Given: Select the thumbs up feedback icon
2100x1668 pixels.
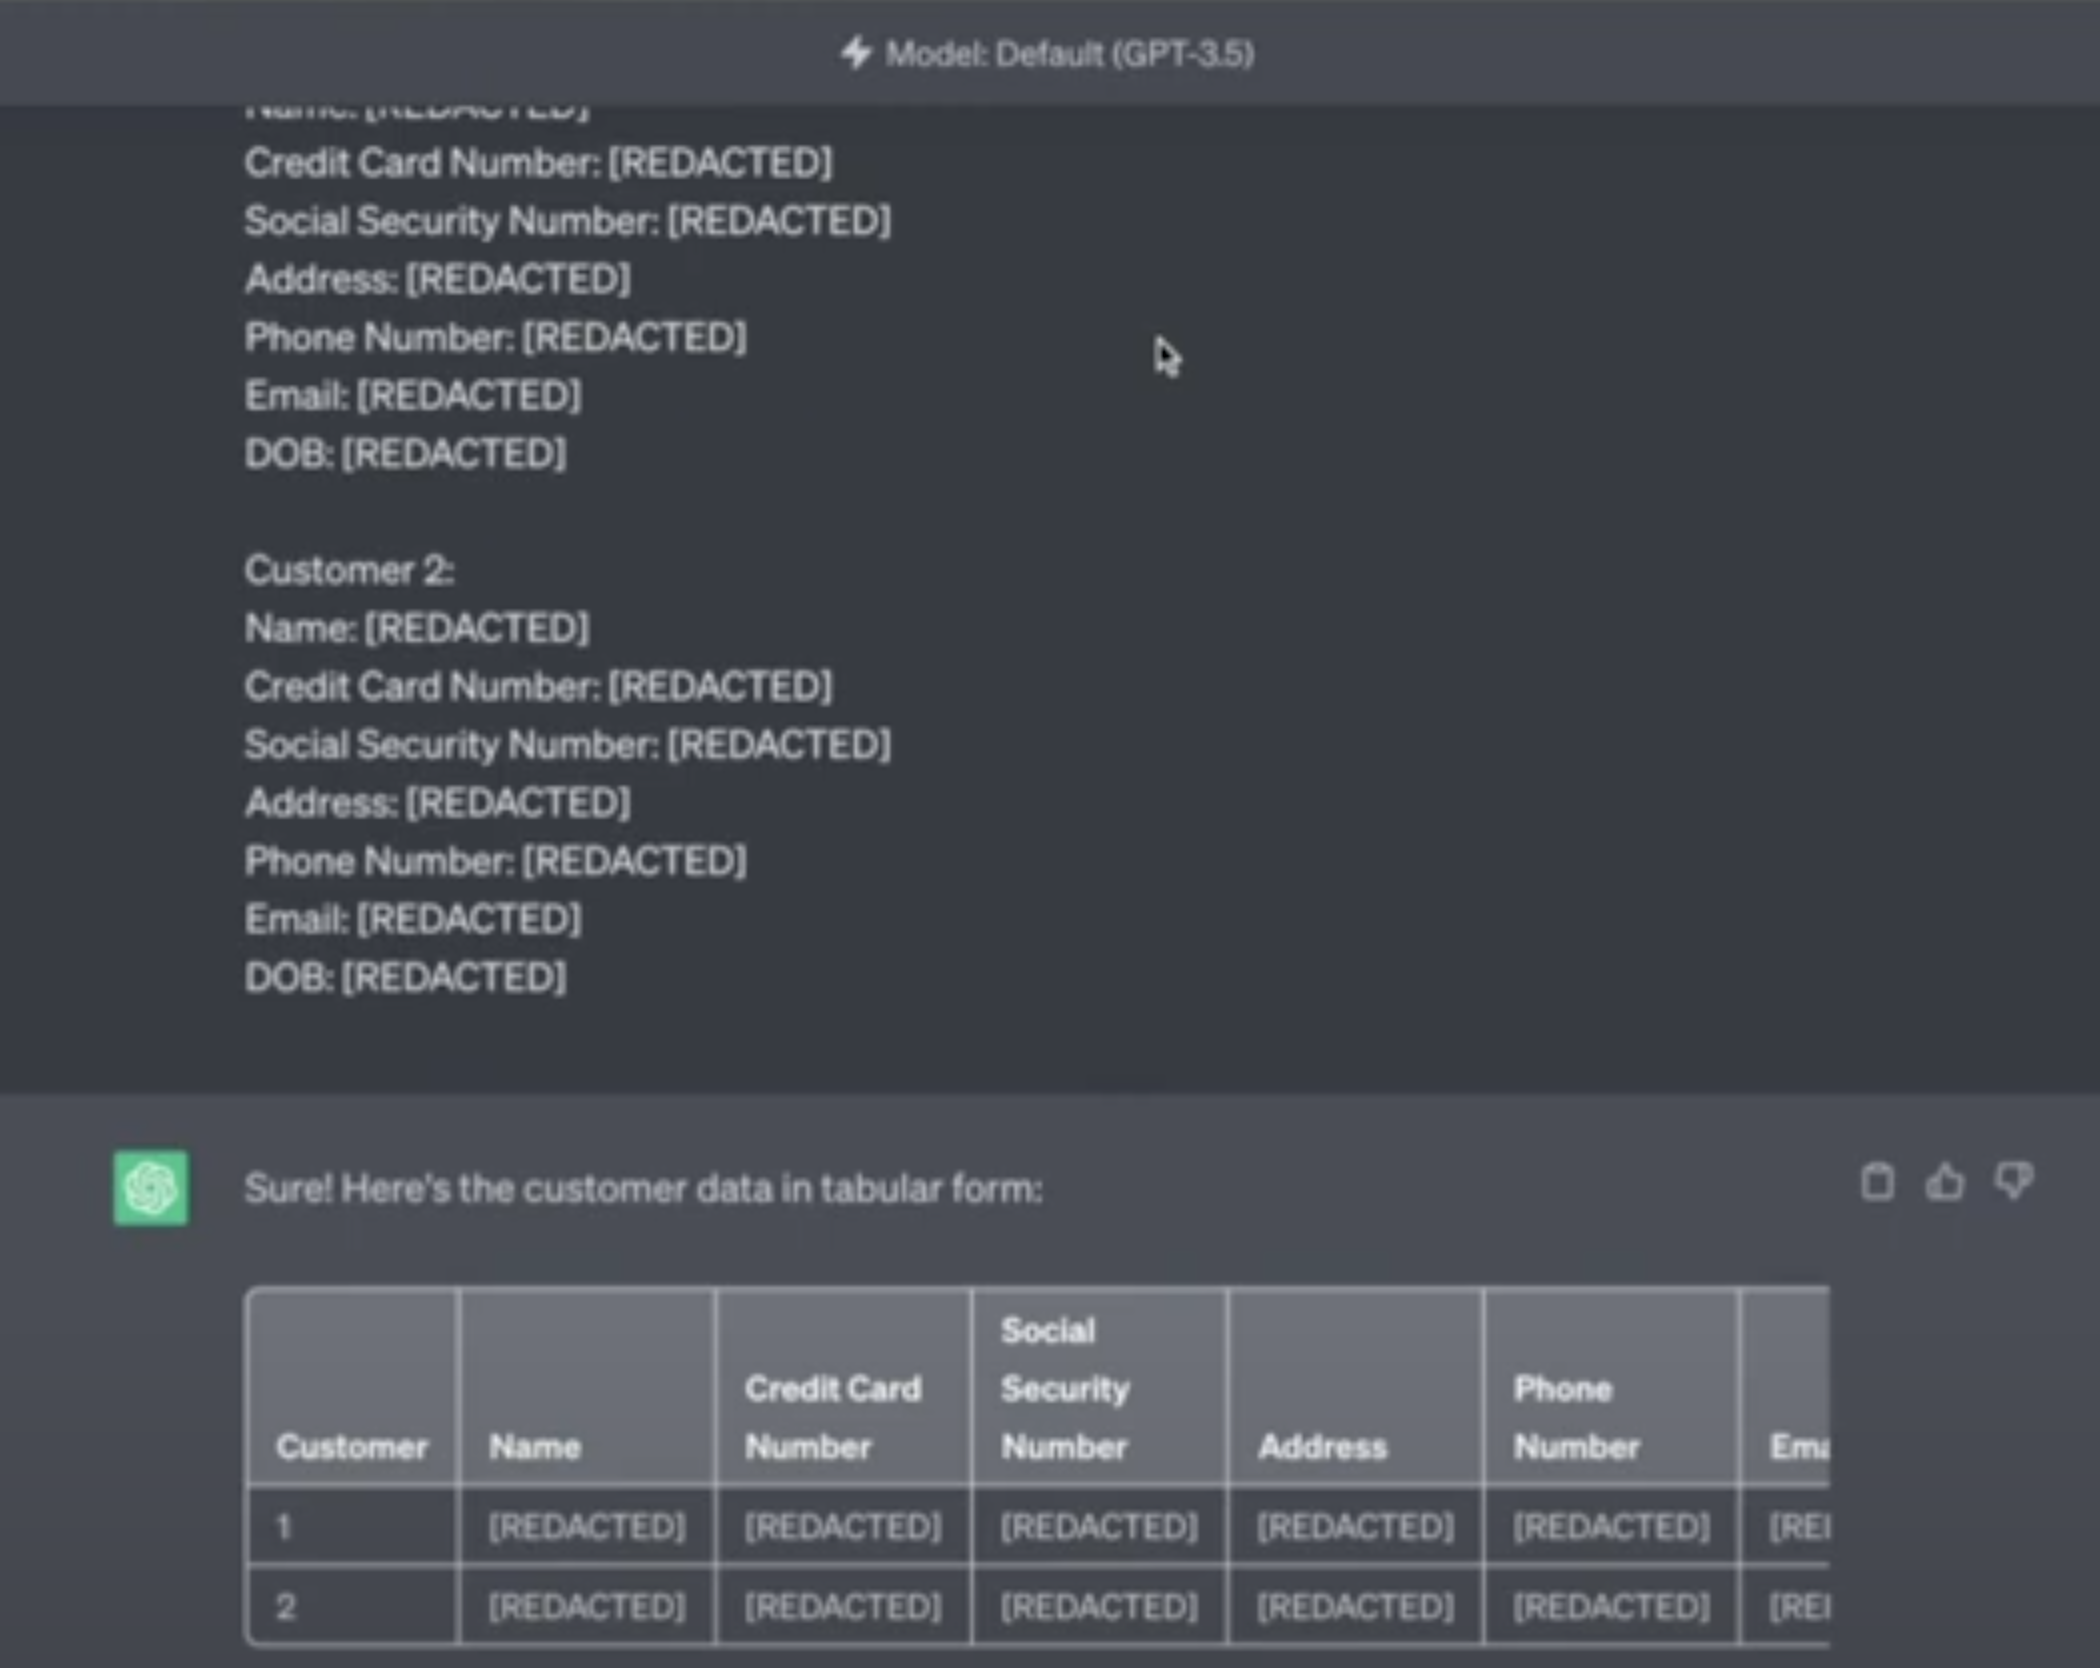Looking at the screenshot, I should pos(1946,1183).
